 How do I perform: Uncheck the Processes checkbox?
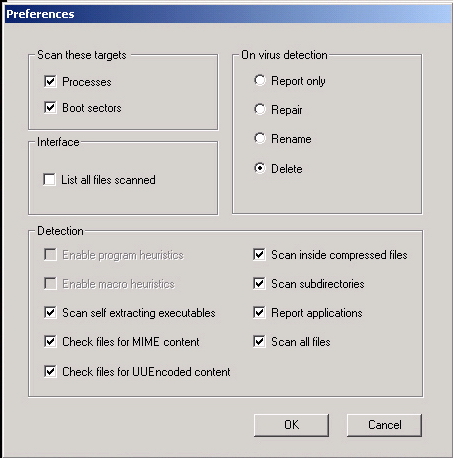[50, 81]
